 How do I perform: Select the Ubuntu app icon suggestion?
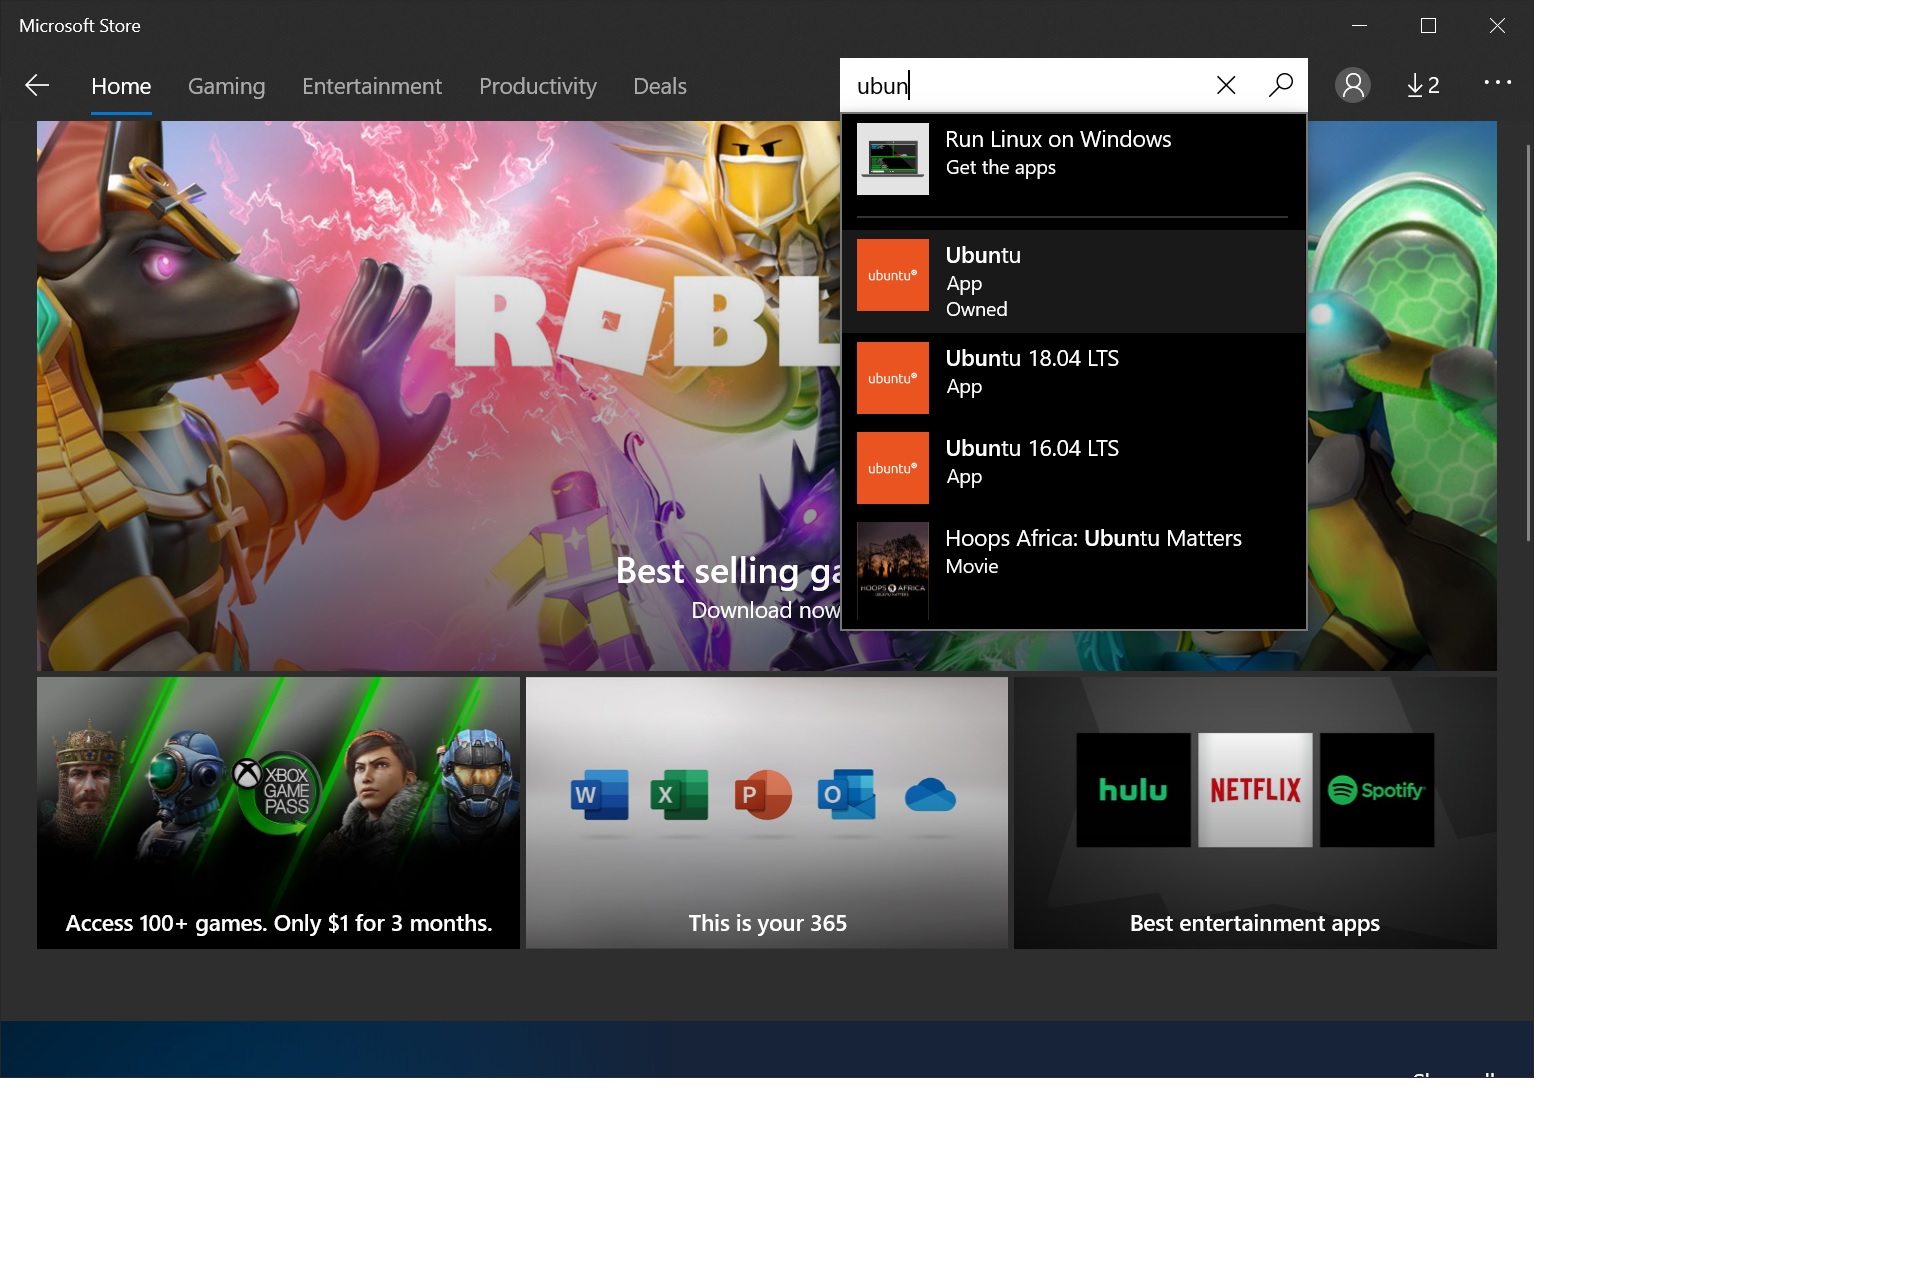[893, 275]
